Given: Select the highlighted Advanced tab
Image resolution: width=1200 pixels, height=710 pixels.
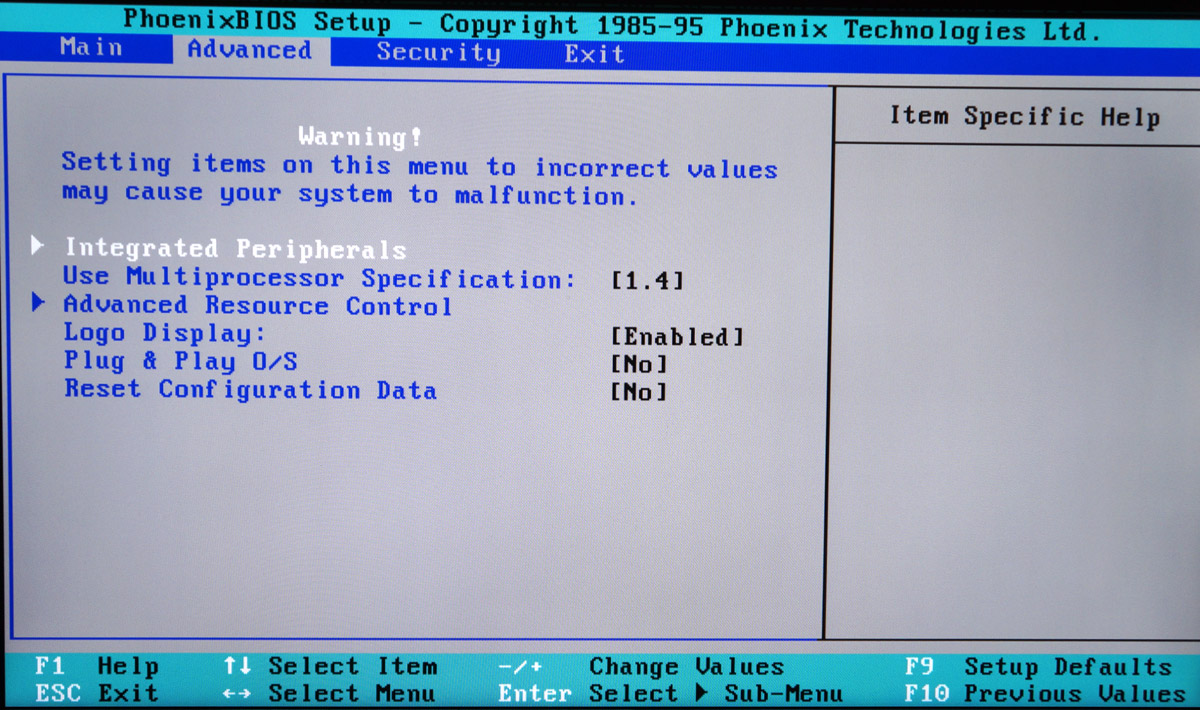Looking at the screenshot, I should 250,50.
